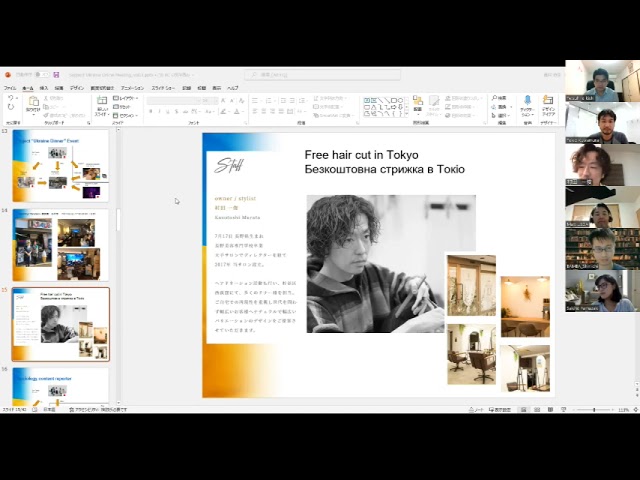Image resolution: width=640 pixels, height=480 pixels.
Task: Adjust the zoom slider in status bar
Action: (x=594, y=410)
